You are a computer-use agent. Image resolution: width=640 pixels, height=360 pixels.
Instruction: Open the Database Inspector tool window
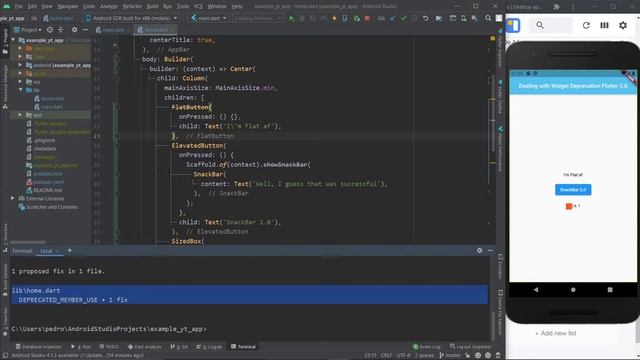click(38, 347)
